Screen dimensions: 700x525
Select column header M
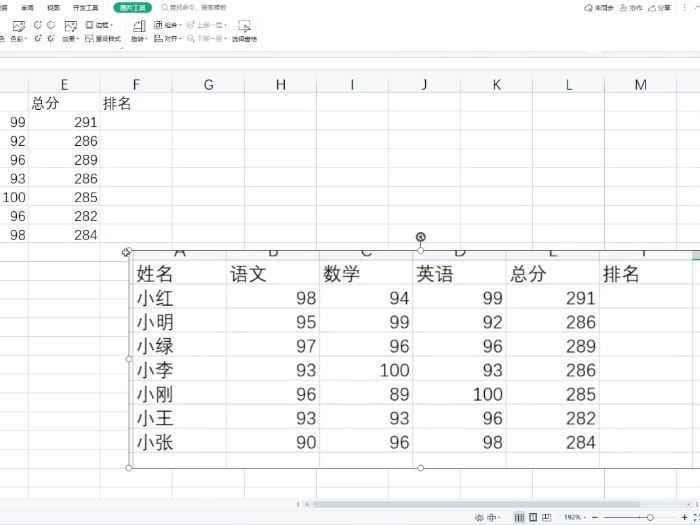(x=641, y=84)
